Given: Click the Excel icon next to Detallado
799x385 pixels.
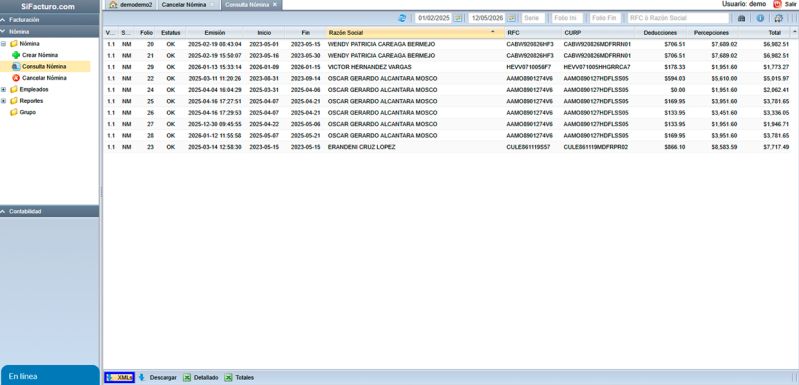Looking at the screenshot, I should pos(187,377).
